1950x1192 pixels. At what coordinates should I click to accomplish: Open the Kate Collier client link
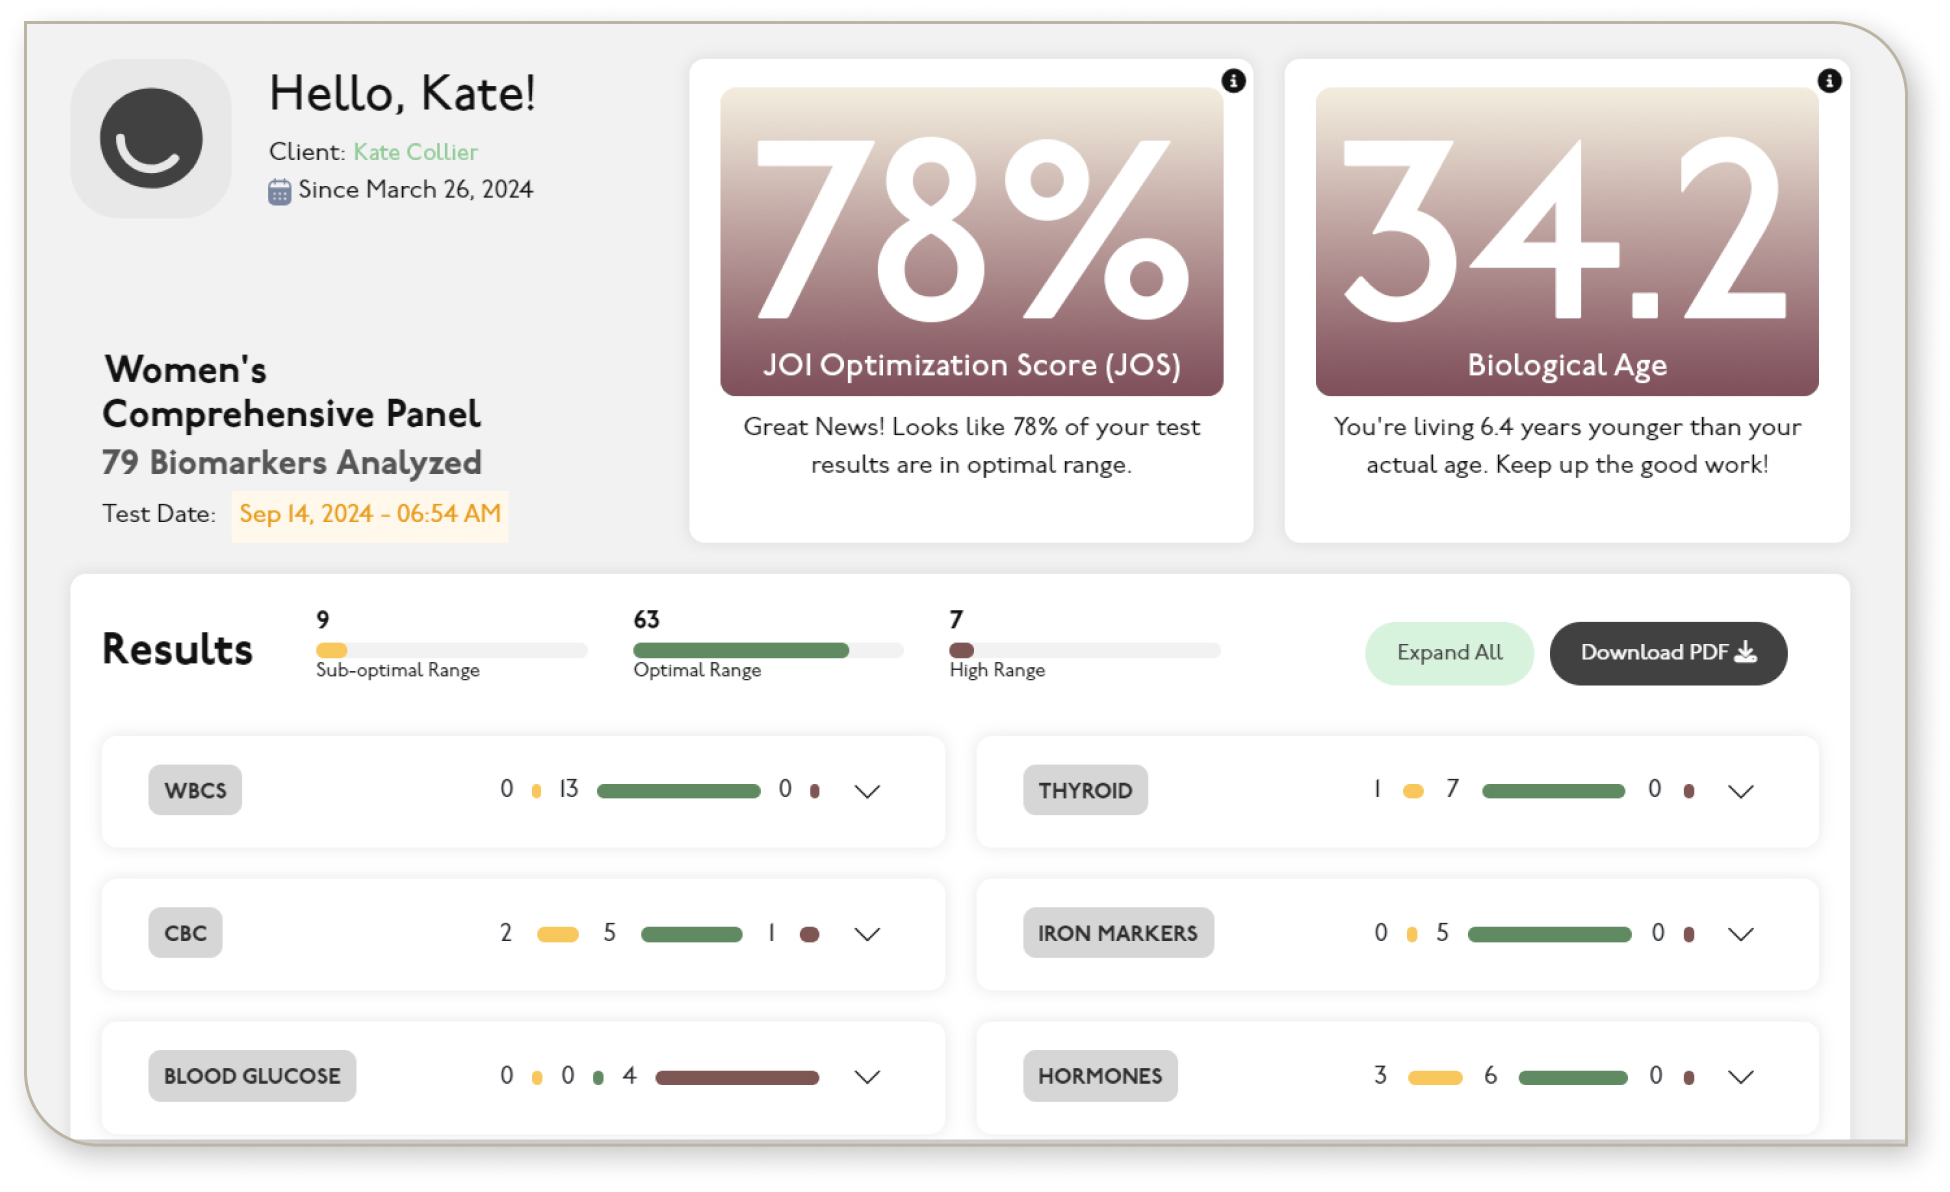[415, 152]
